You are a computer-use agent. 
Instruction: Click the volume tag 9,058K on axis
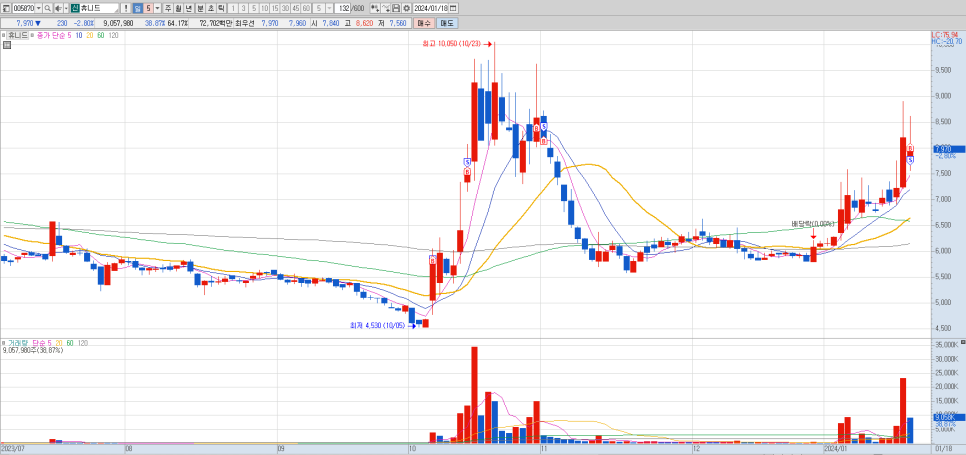(x=948, y=417)
